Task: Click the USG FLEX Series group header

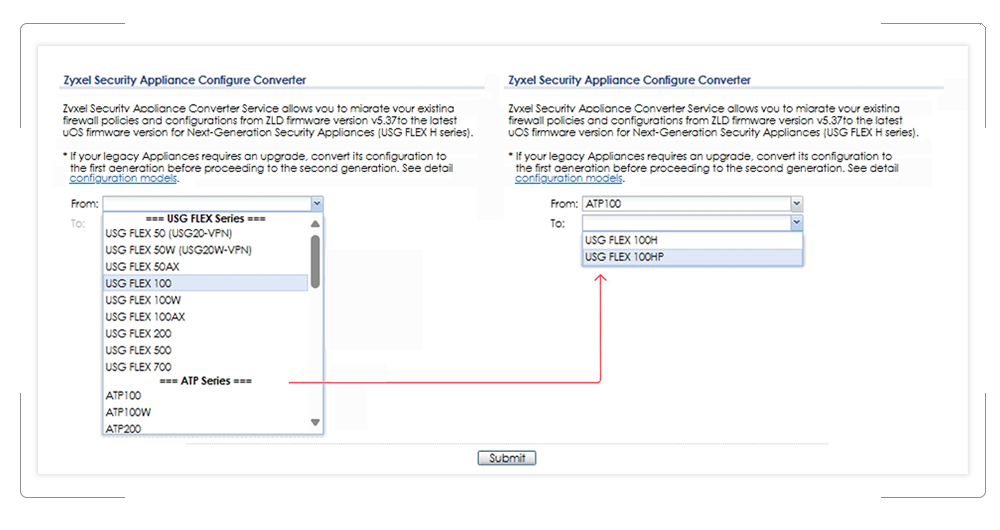Action: point(205,219)
